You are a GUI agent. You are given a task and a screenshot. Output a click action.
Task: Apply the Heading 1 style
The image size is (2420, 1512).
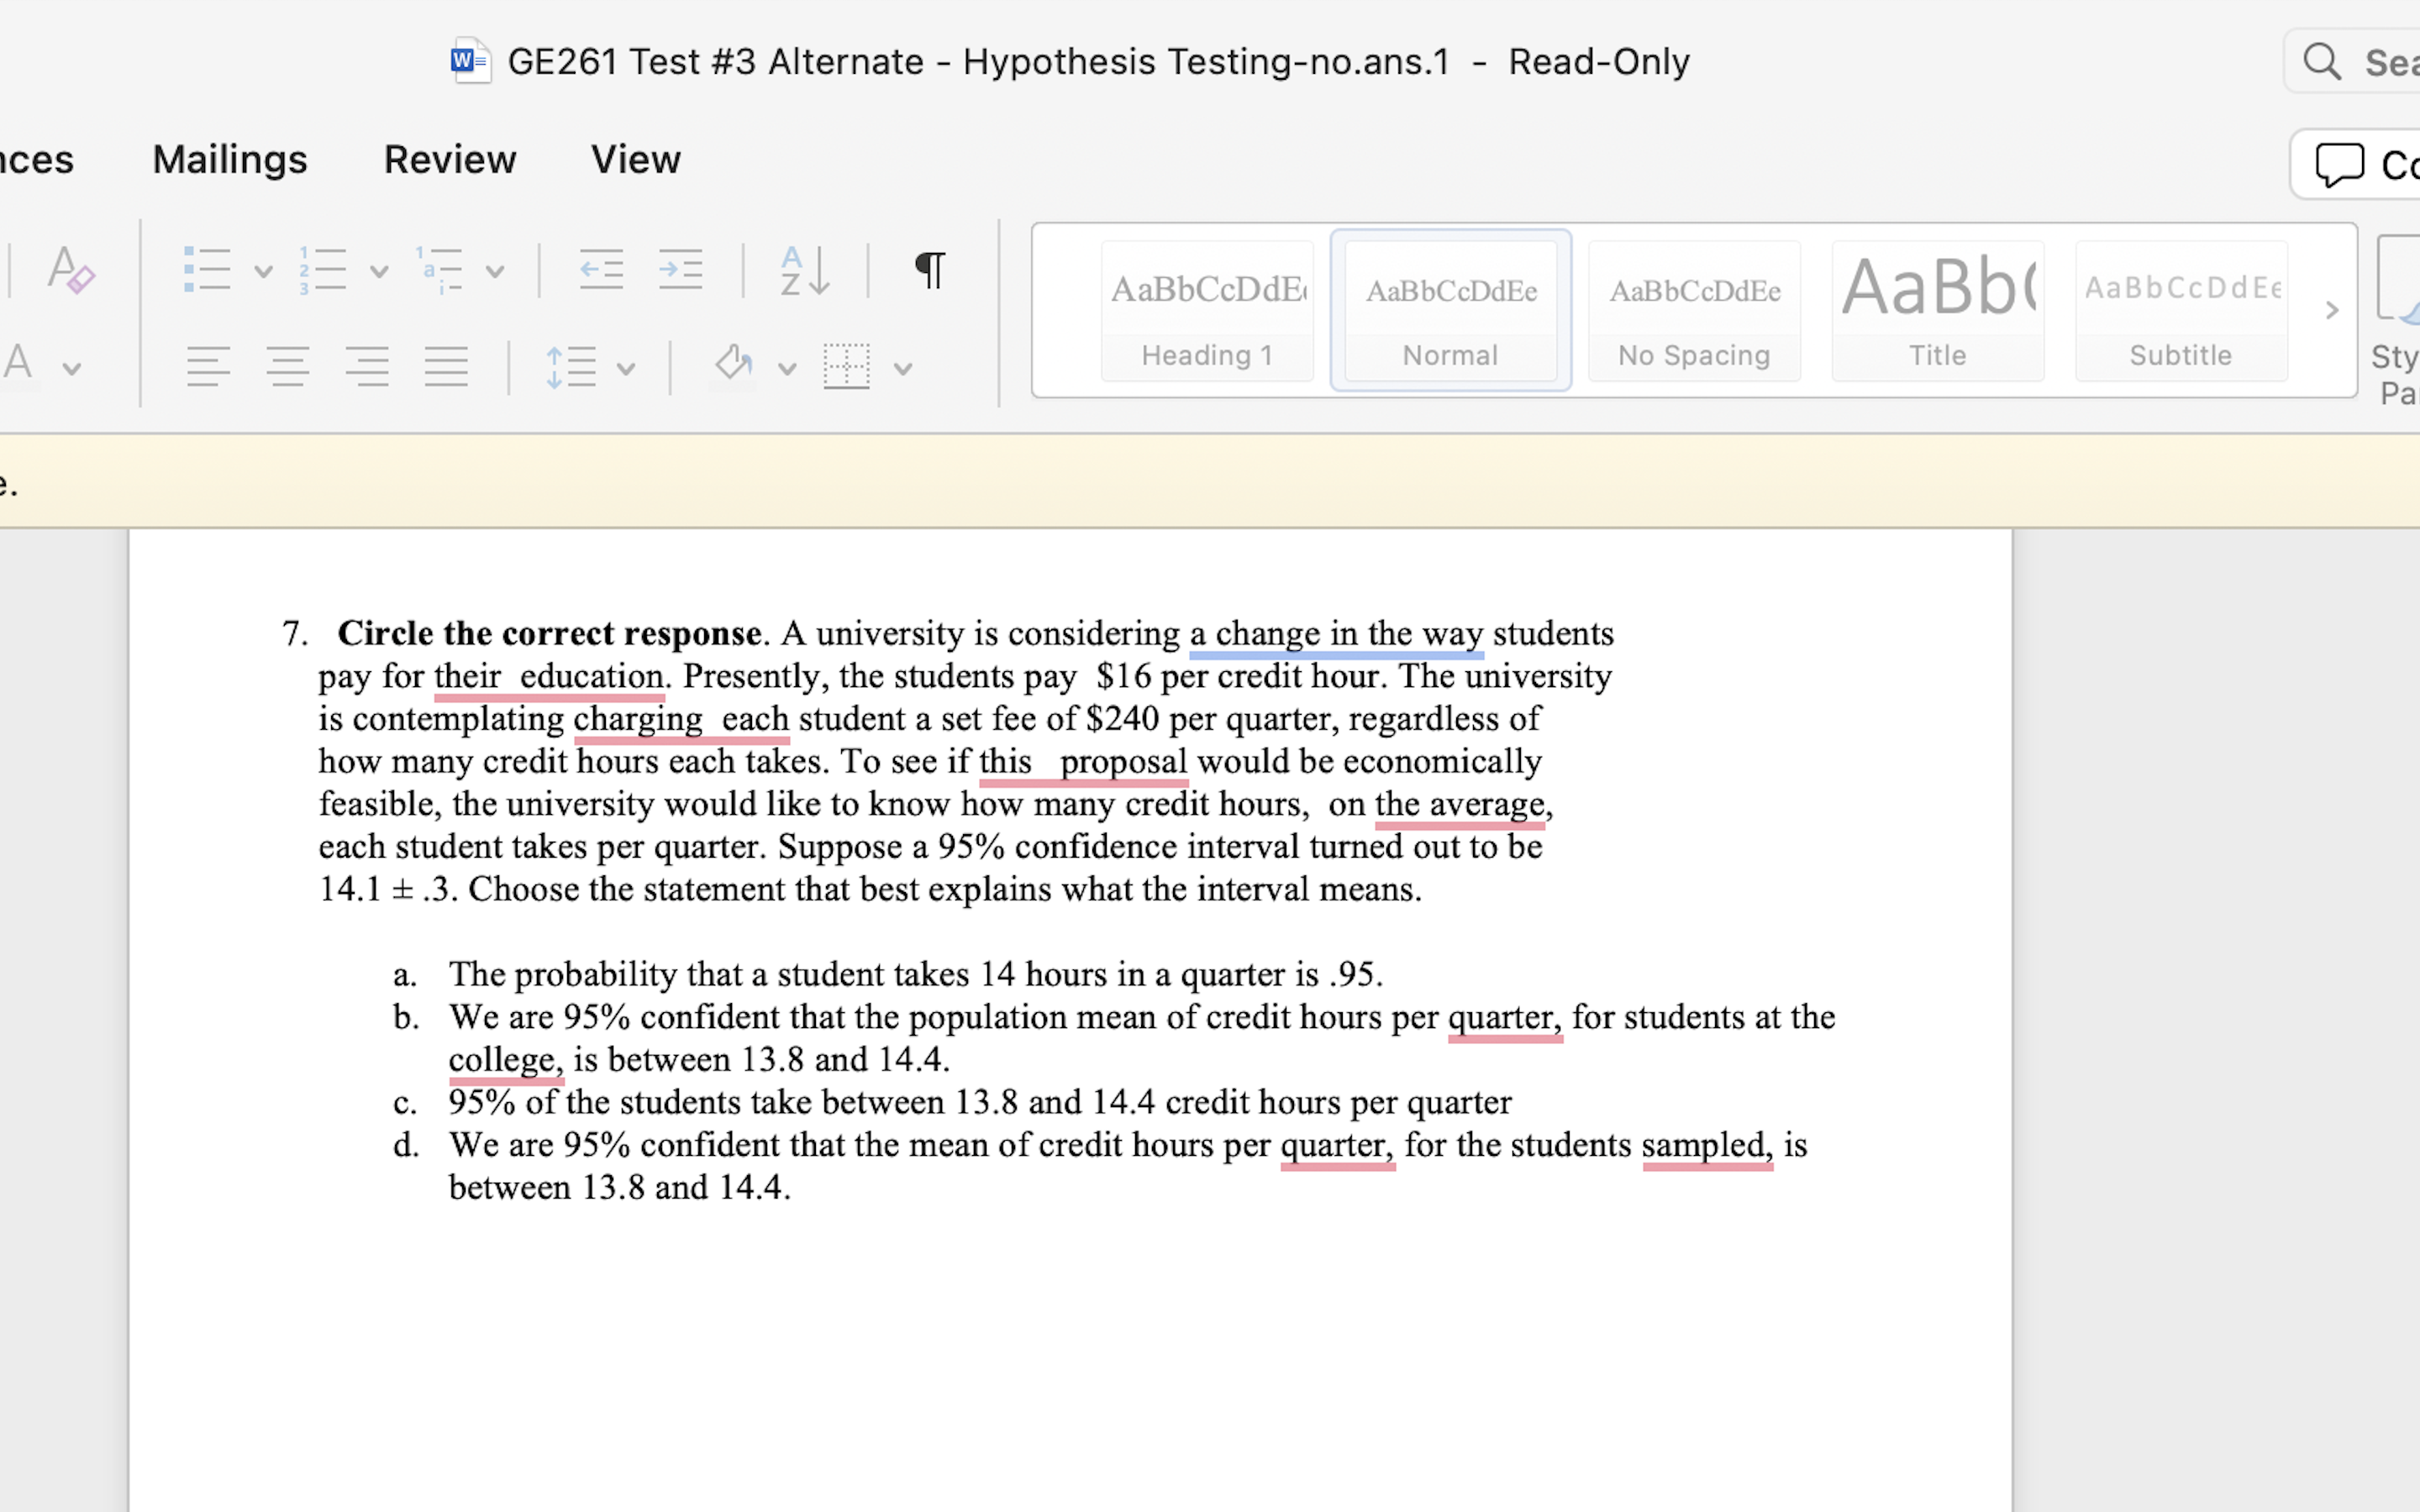(x=1207, y=311)
